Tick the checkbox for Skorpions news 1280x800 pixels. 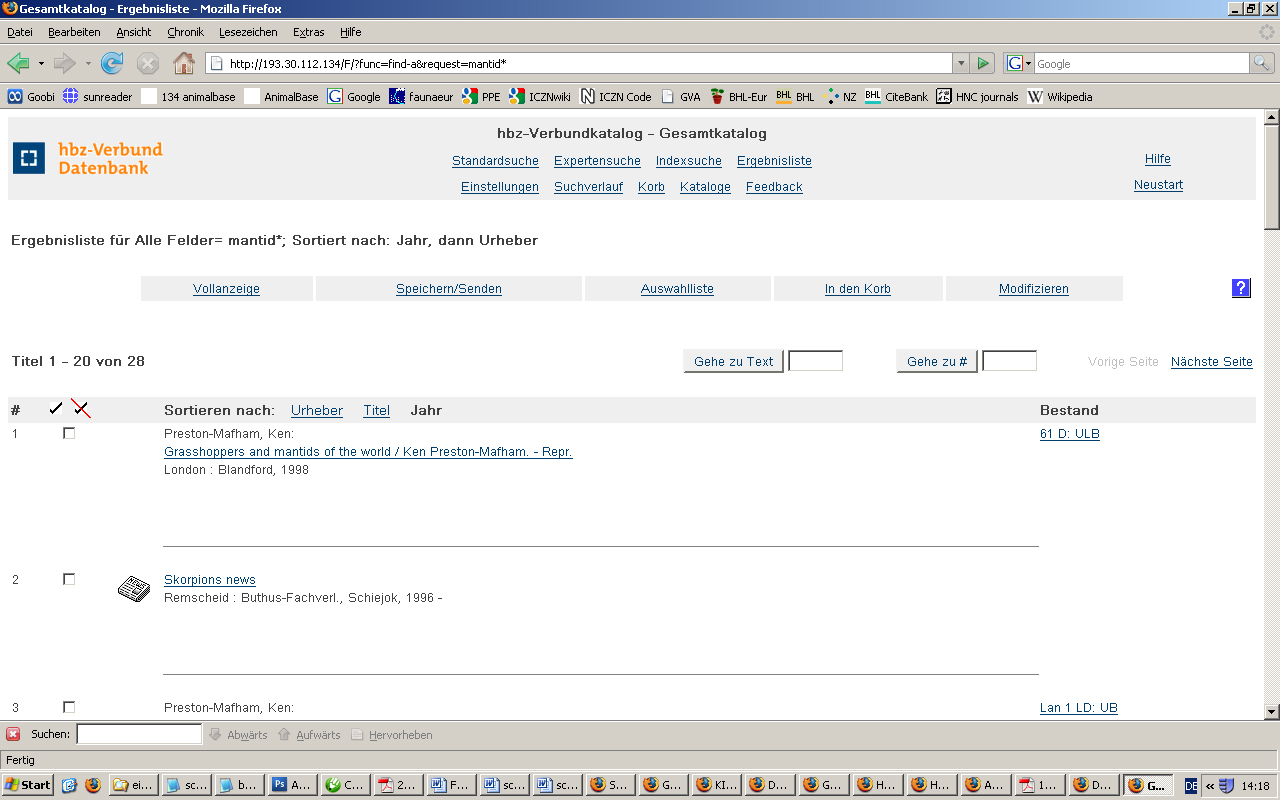point(69,579)
